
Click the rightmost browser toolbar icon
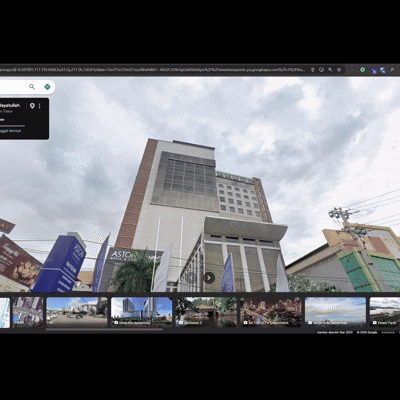pos(392,70)
